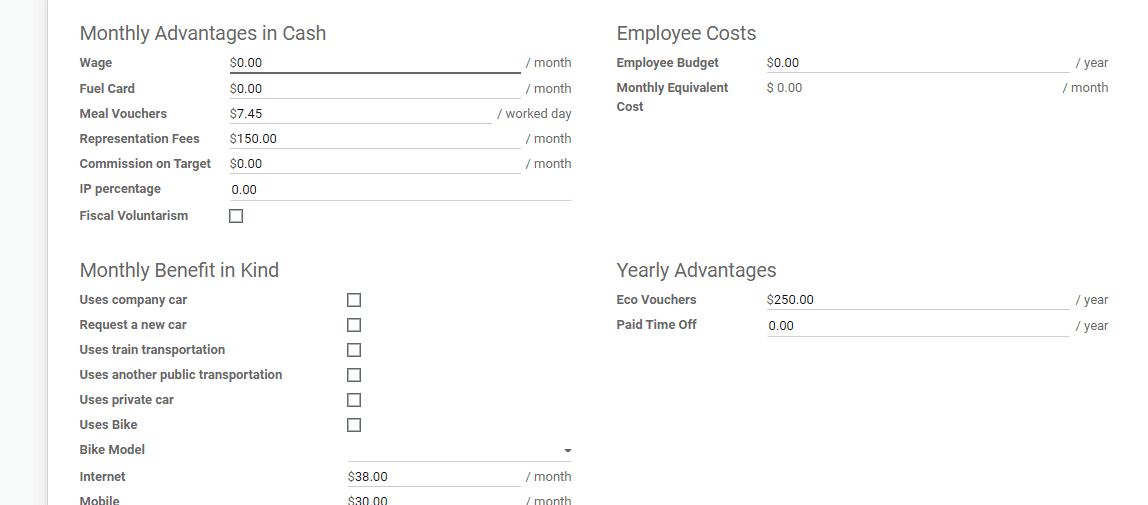Edit the Eco Vouchers yearly amount
The image size is (1148, 505).
[918, 300]
